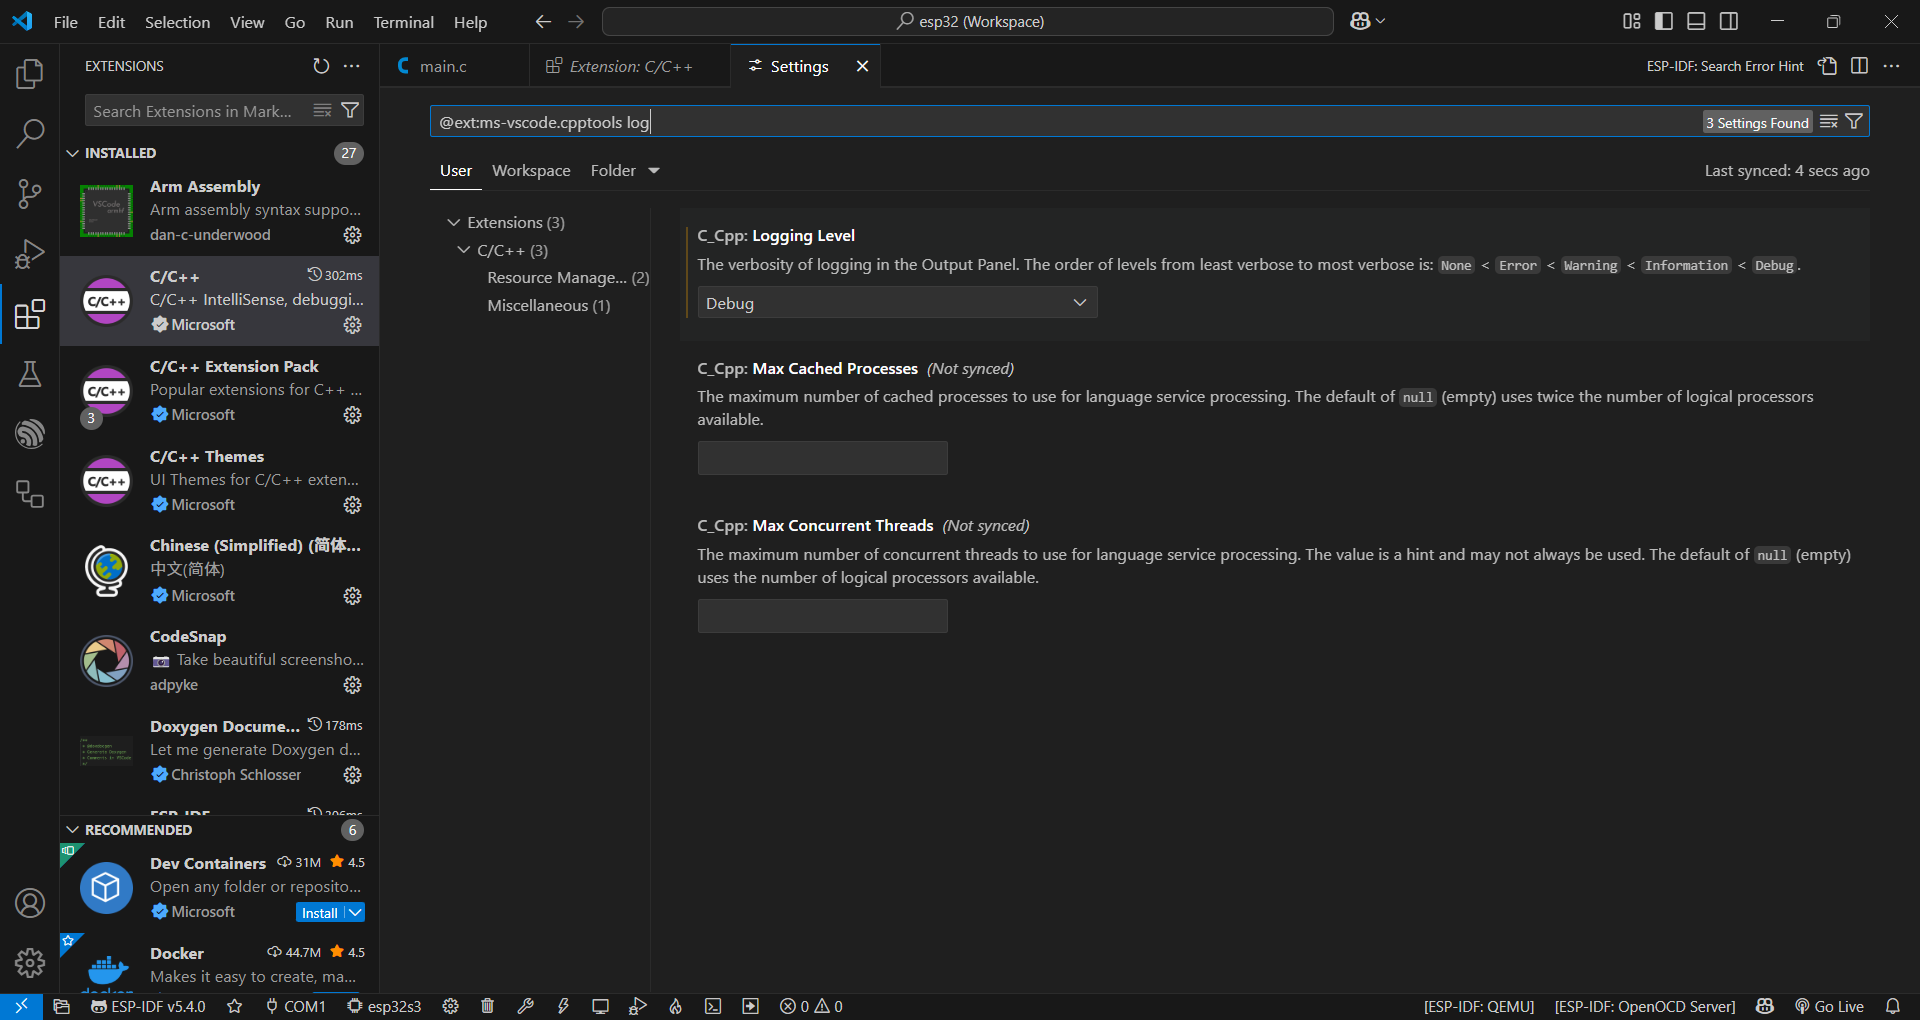Open the Testing flask view
This screenshot has width=1920, height=1020.
tap(30, 374)
